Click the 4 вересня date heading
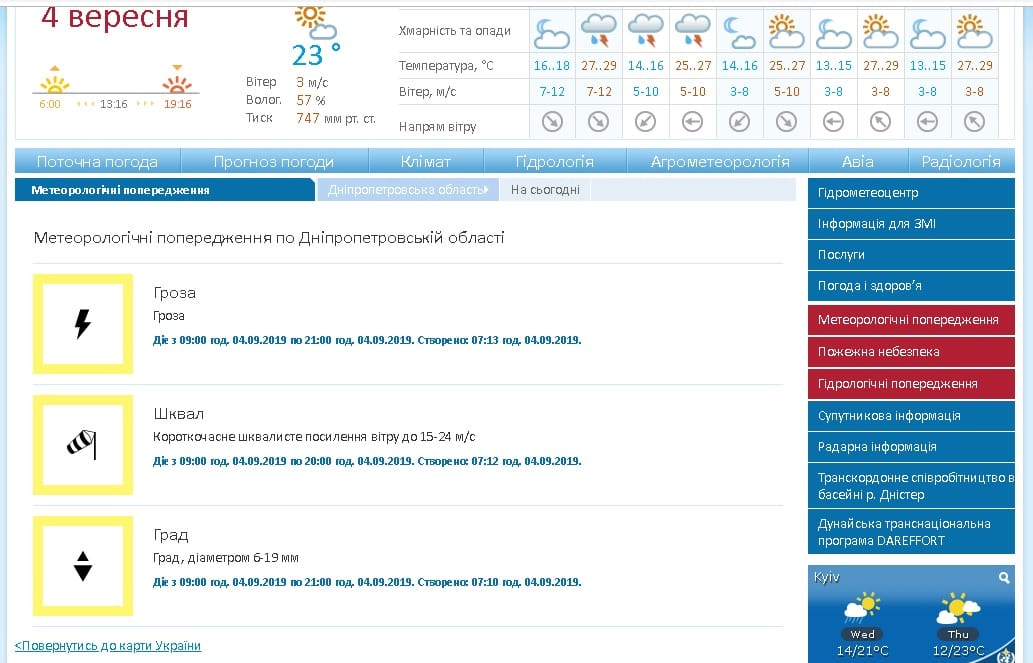The height and width of the screenshot is (663, 1033). [x=115, y=17]
